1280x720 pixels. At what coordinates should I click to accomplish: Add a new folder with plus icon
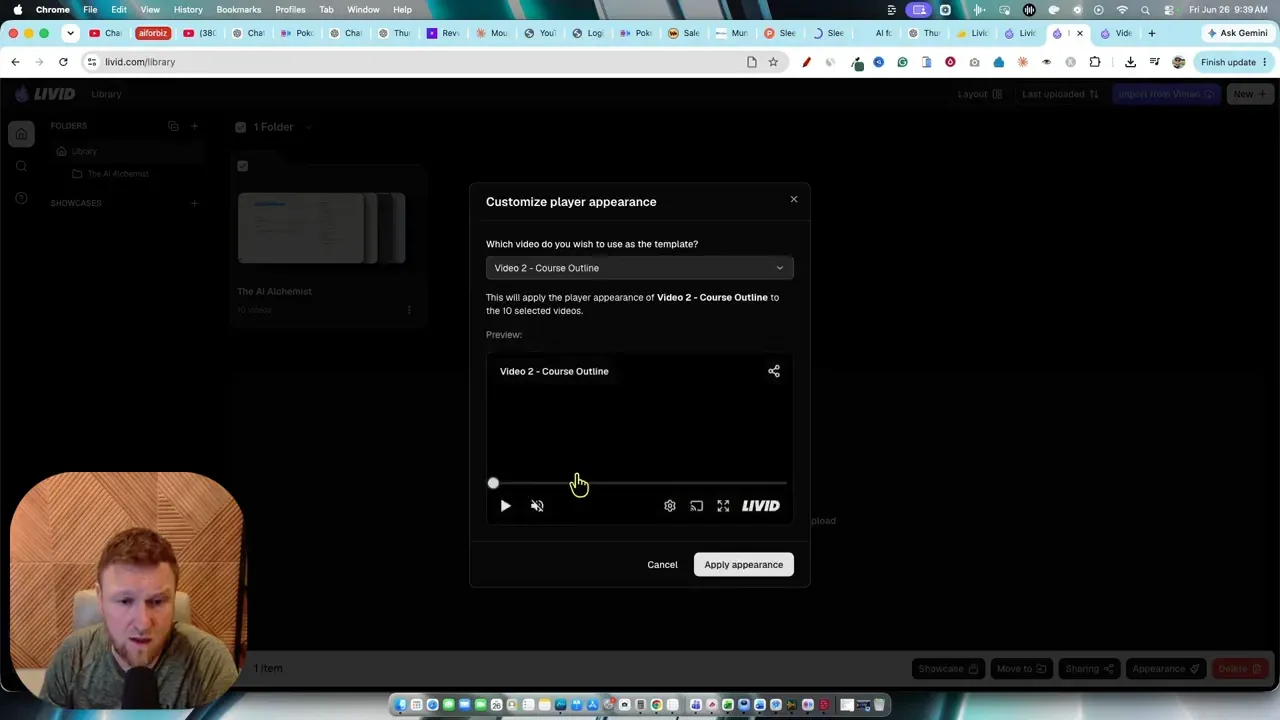[x=195, y=126]
